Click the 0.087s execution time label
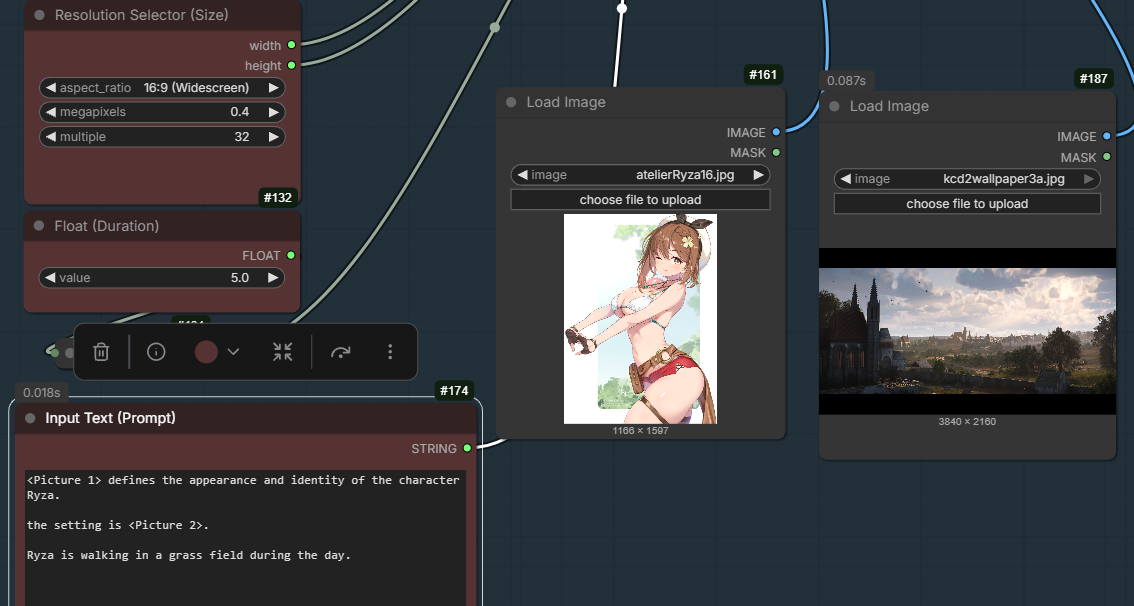1134x606 pixels. 846,81
